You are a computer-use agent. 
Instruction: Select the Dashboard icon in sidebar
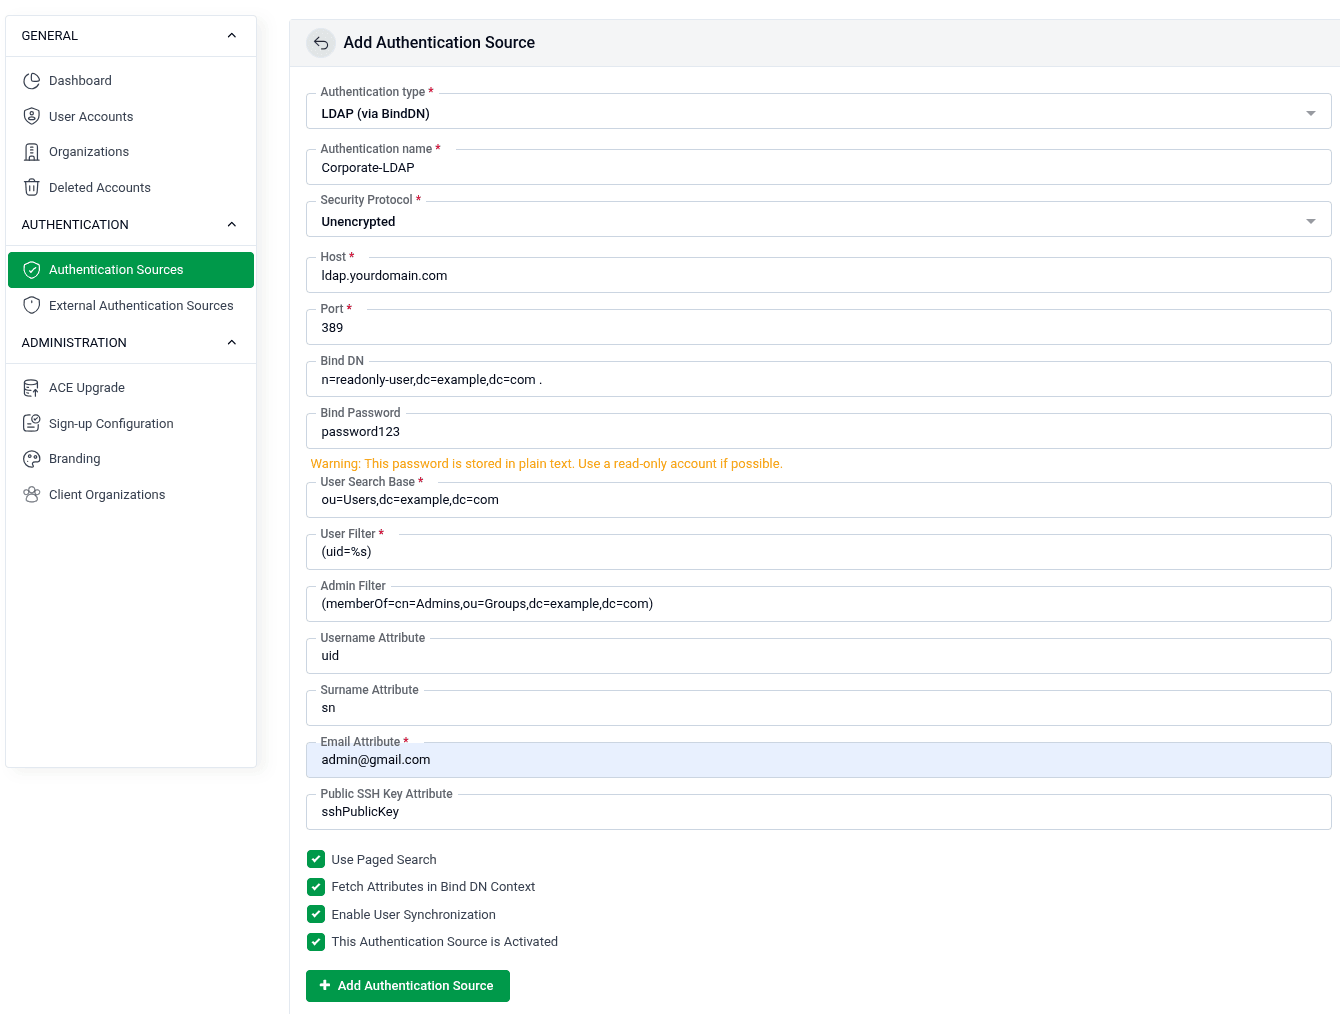pos(31,80)
